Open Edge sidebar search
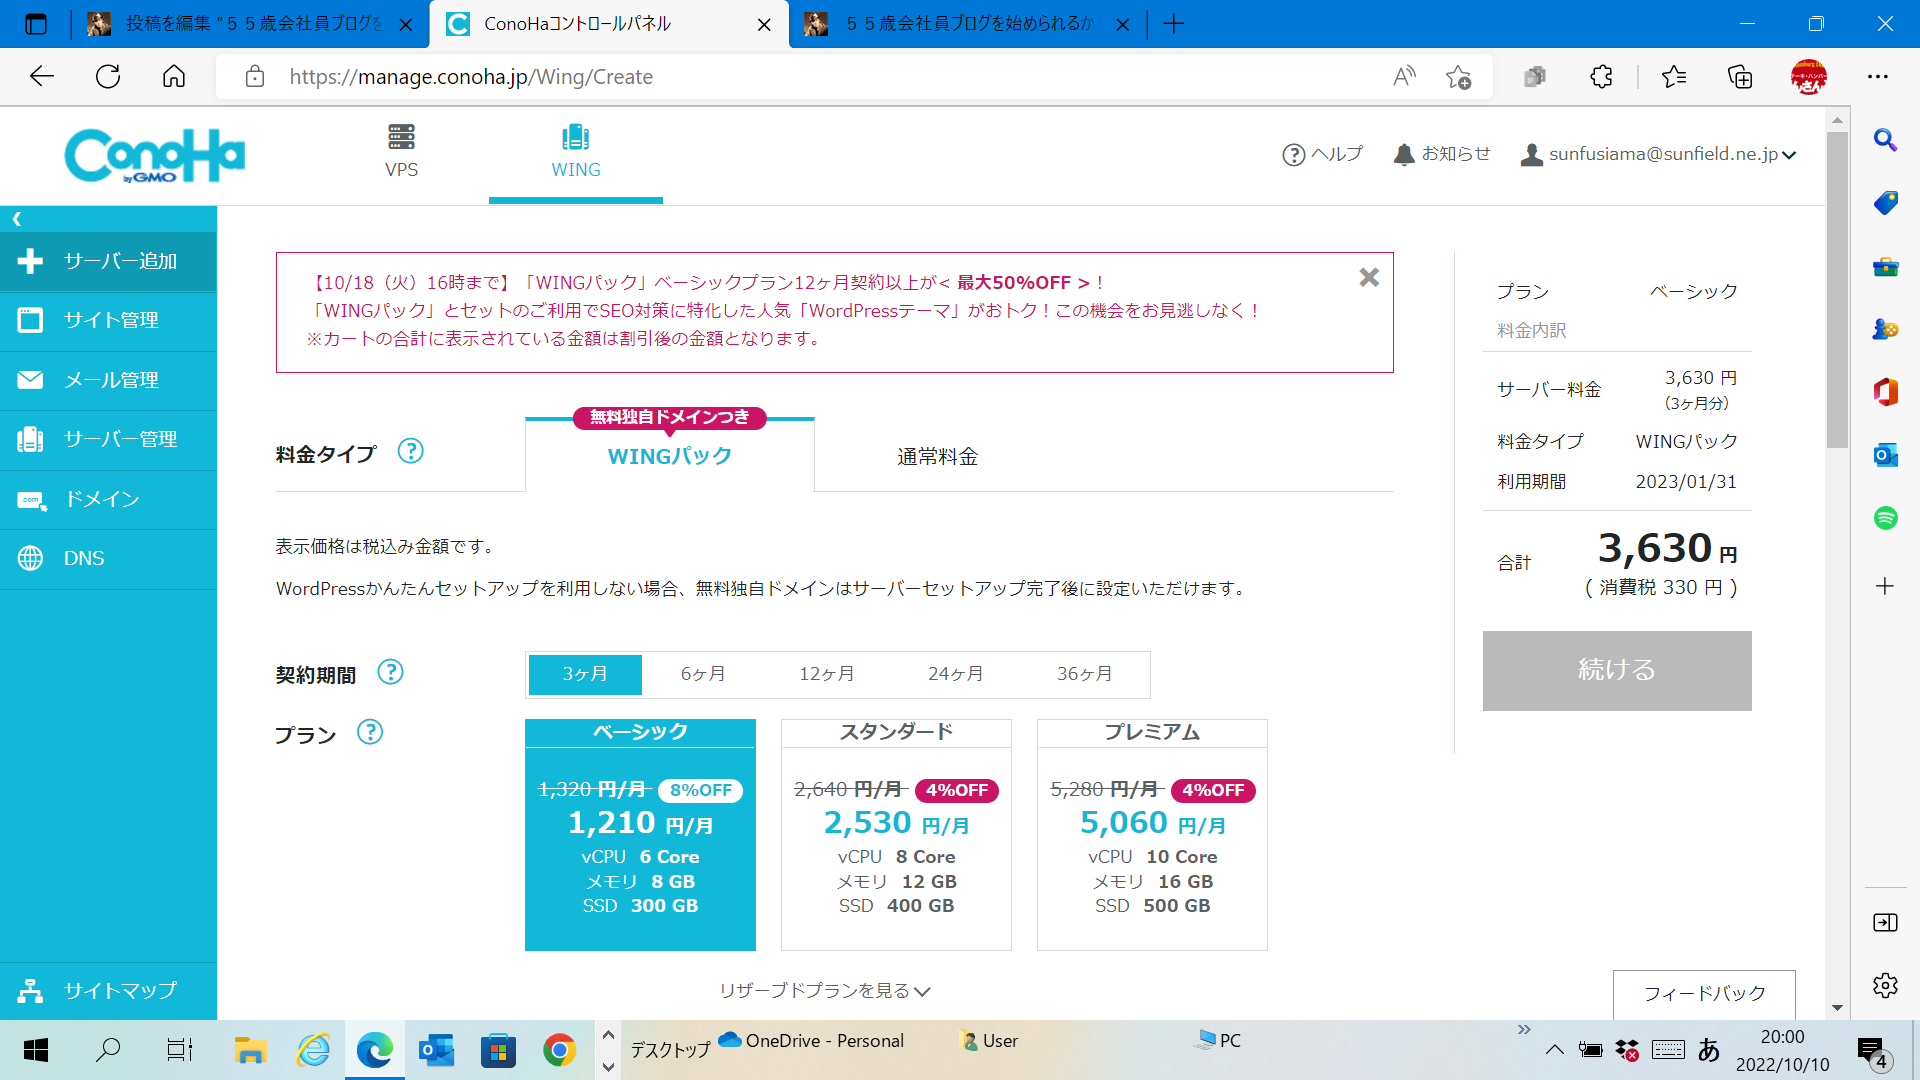This screenshot has width=1920, height=1080. pos(1885,140)
